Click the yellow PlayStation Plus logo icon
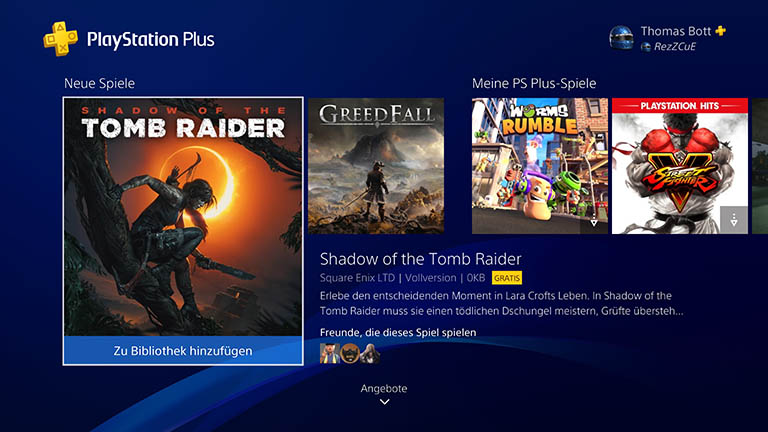 [x=60, y=39]
